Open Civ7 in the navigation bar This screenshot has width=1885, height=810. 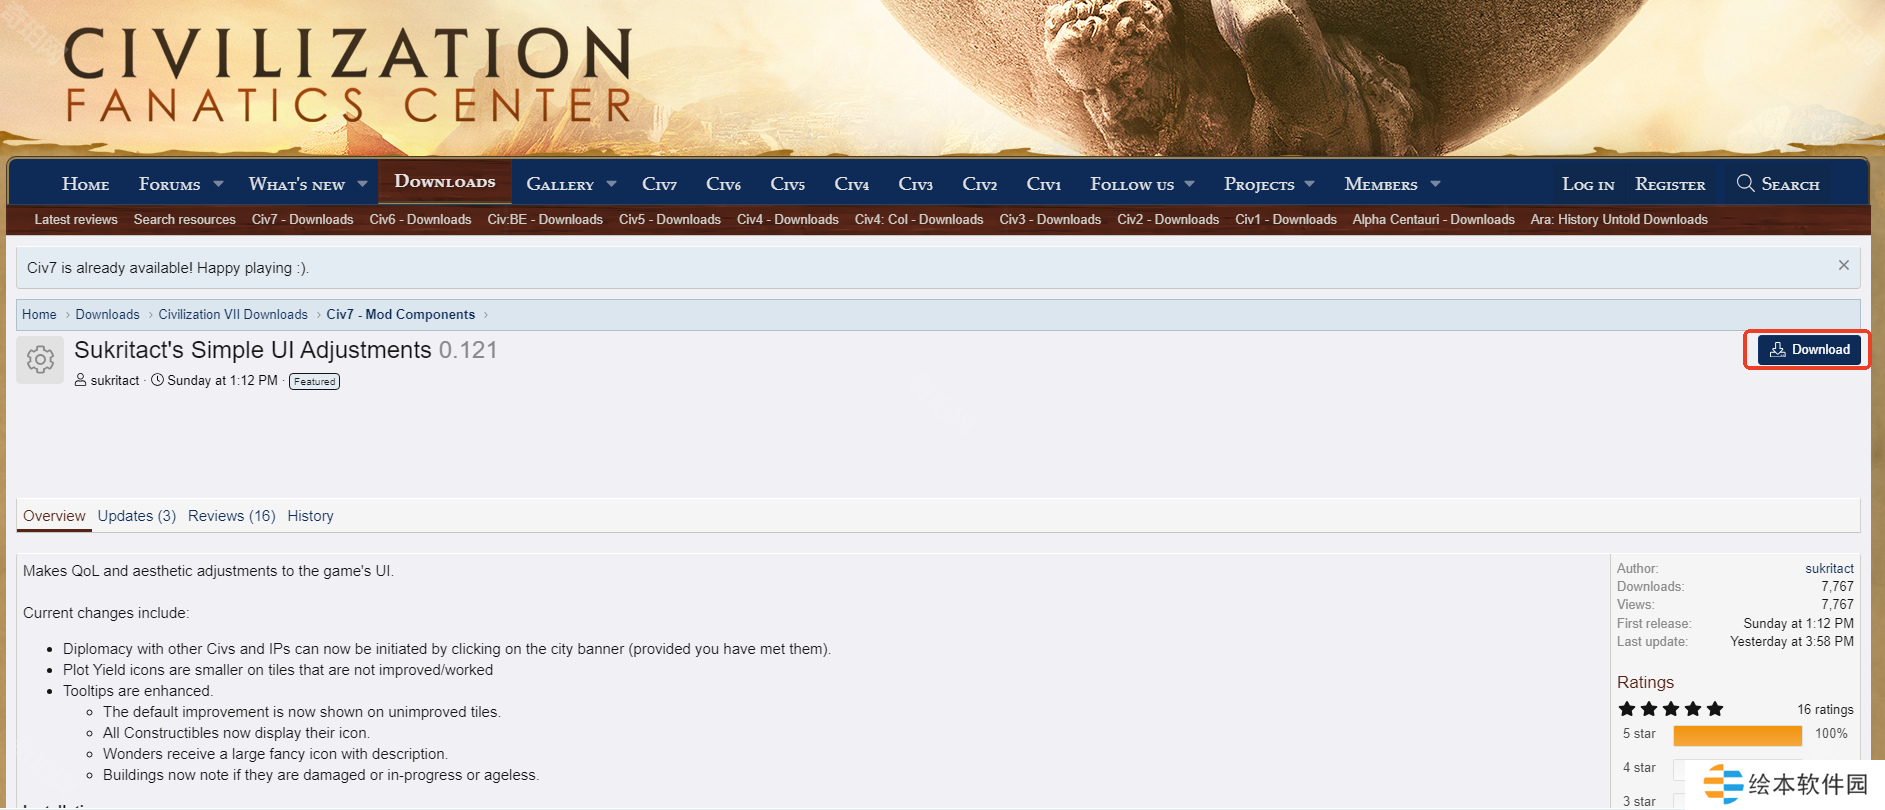click(659, 184)
